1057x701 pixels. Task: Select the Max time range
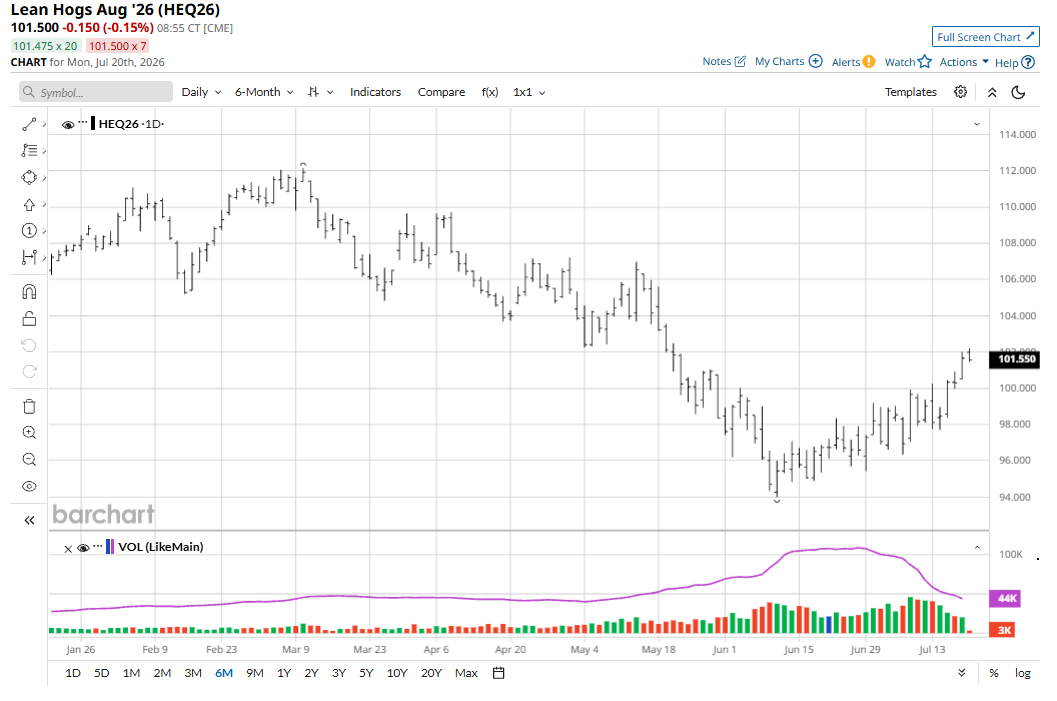click(466, 673)
